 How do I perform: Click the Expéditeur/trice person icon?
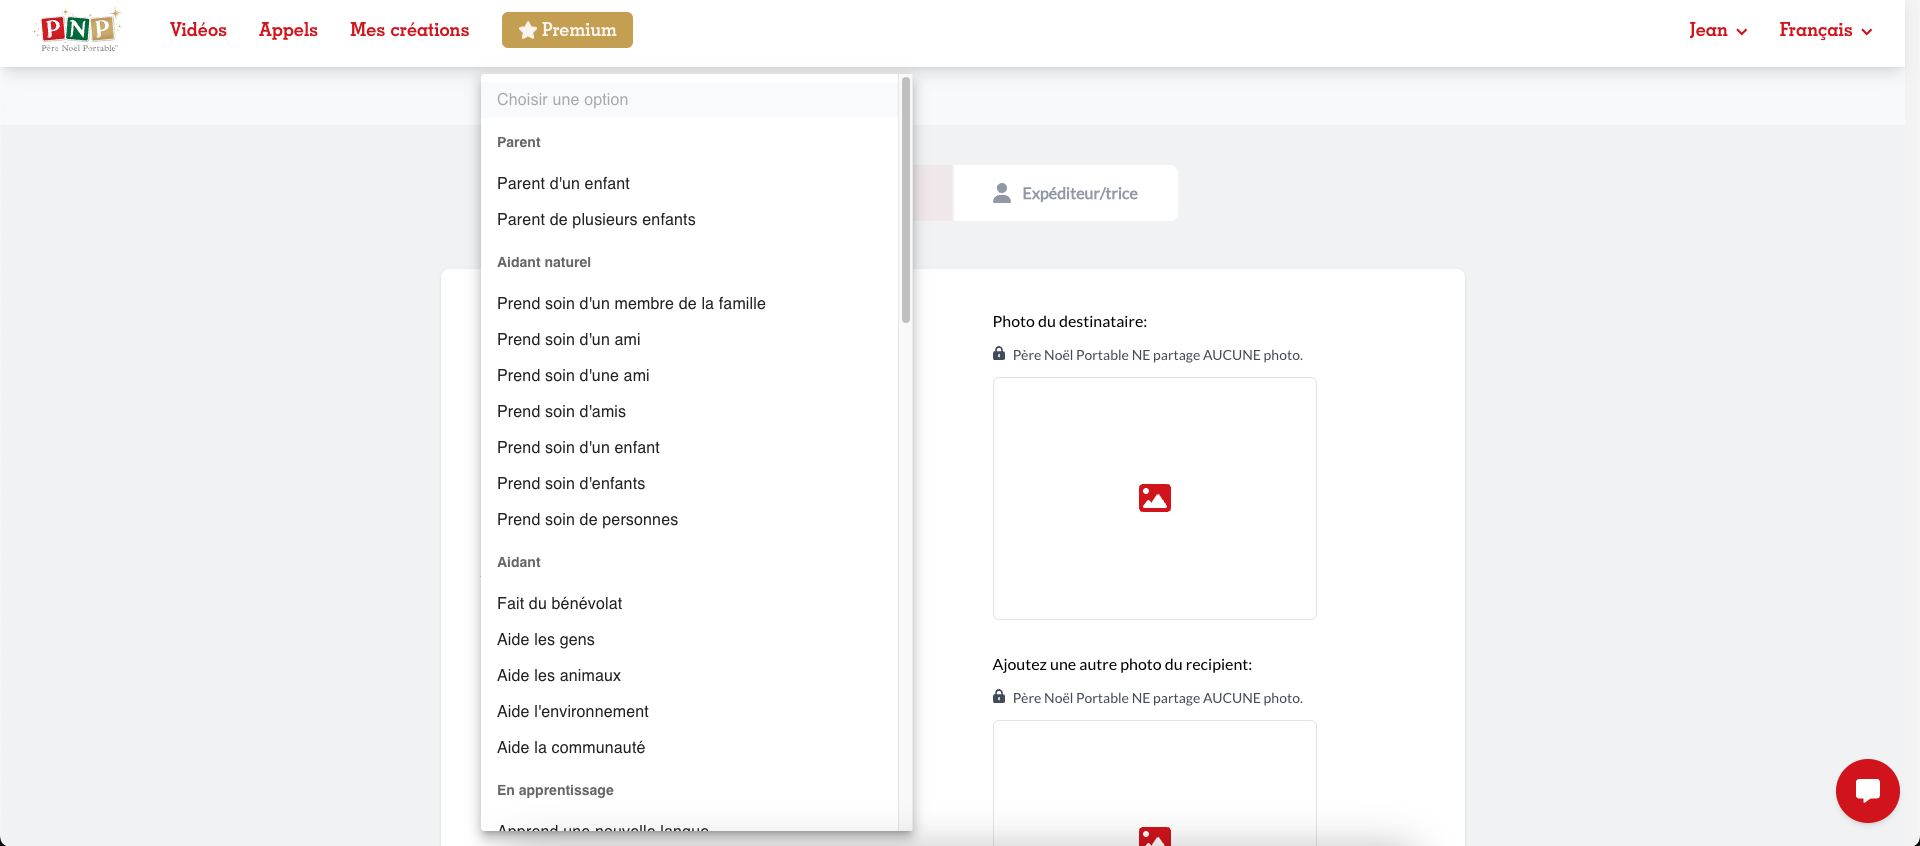click(1002, 193)
